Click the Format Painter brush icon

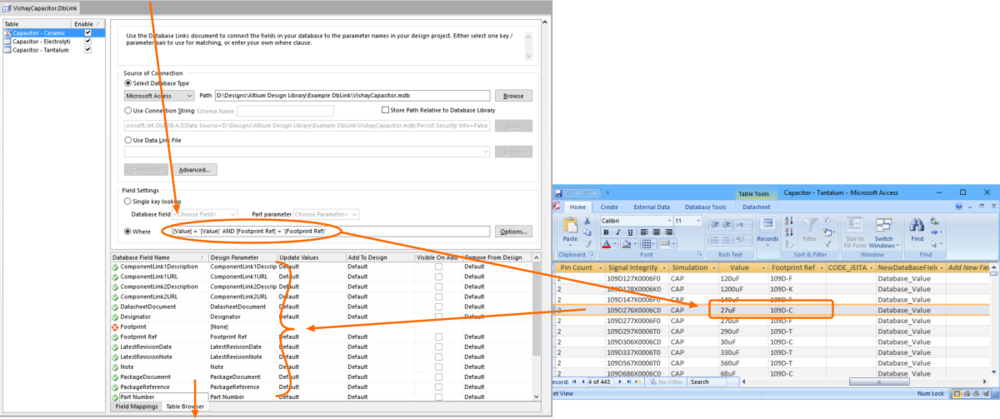point(587,244)
